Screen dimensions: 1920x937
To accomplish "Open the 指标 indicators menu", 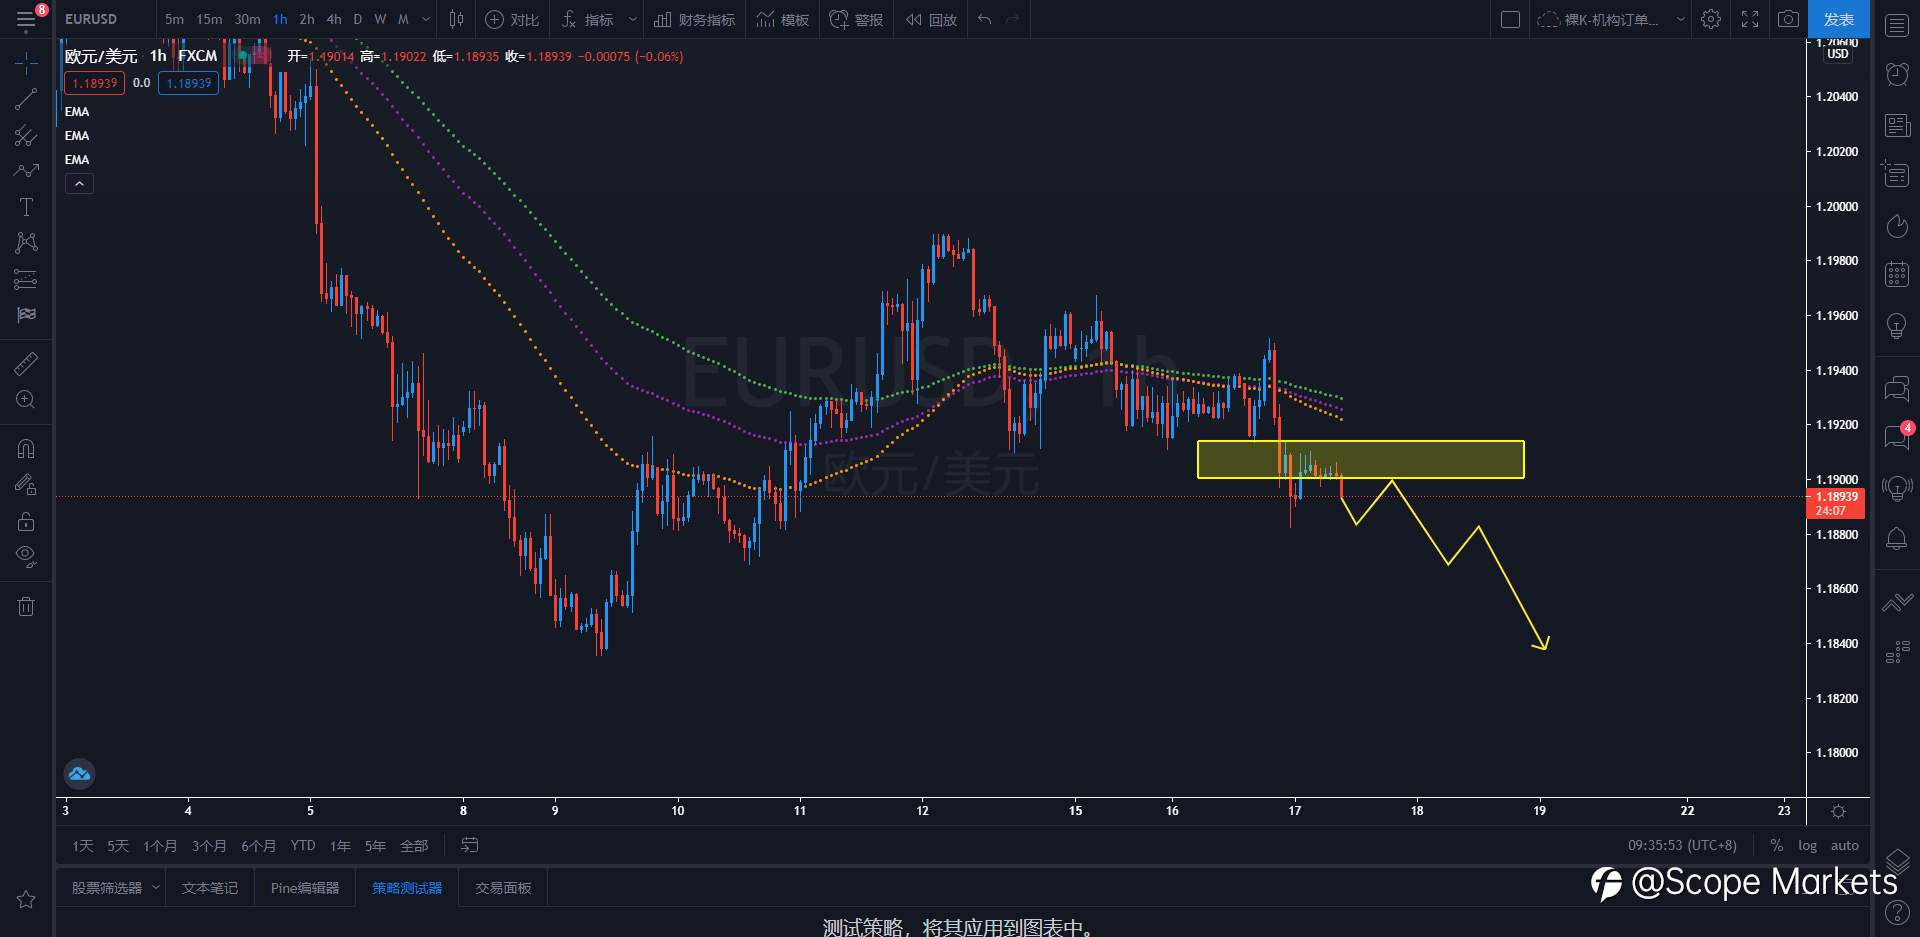I will click(588, 19).
